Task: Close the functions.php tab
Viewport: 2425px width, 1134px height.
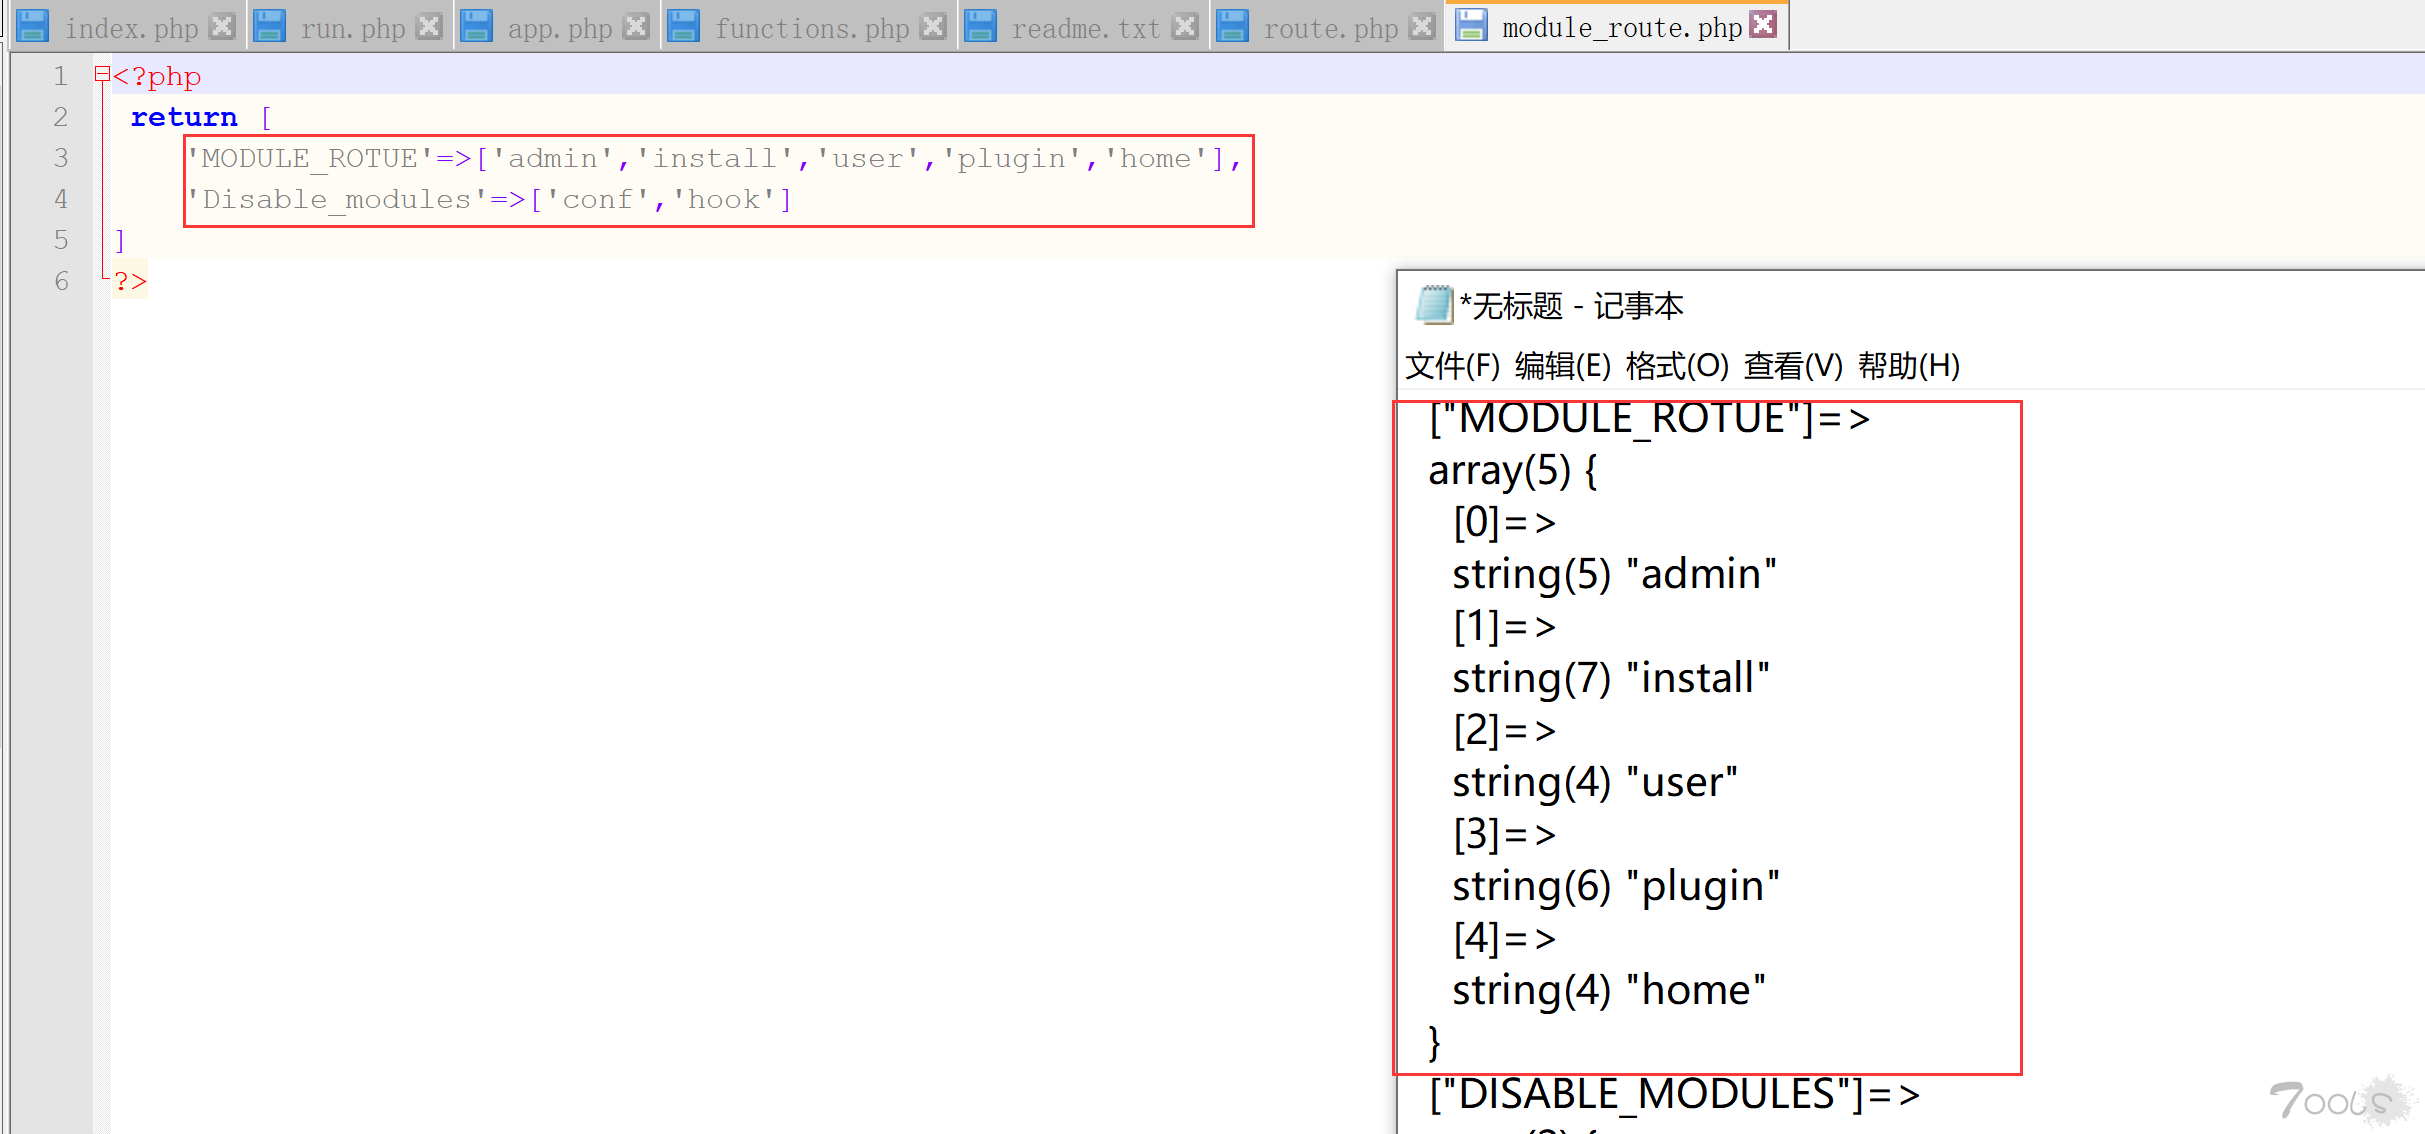Action: point(932,26)
